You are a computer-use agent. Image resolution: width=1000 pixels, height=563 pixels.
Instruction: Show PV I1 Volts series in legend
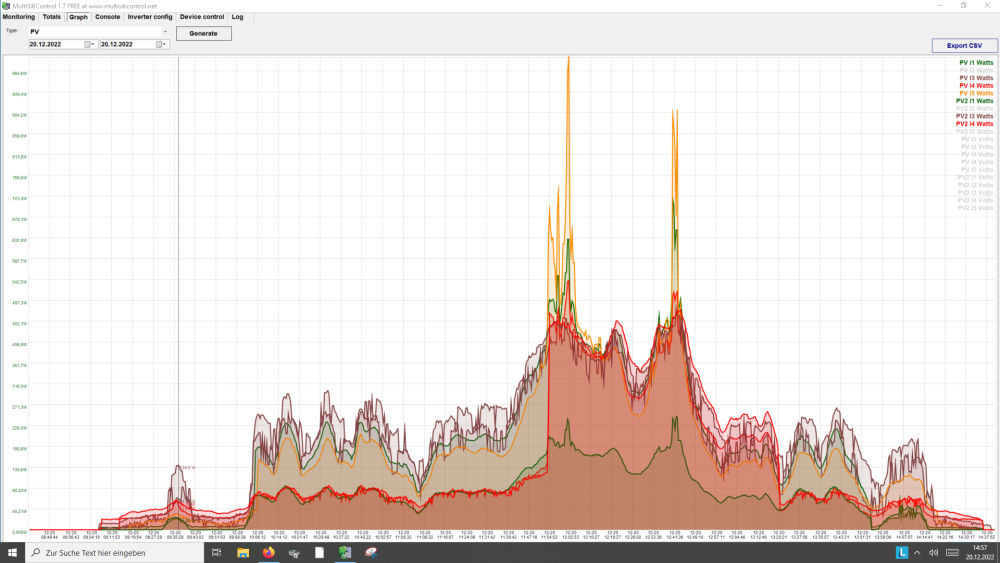coord(976,139)
